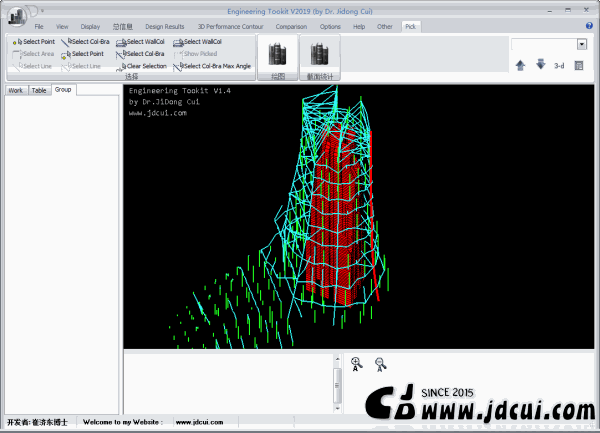
Task: Click the www.jdcui.com status bar link
Action: point(199,422)
